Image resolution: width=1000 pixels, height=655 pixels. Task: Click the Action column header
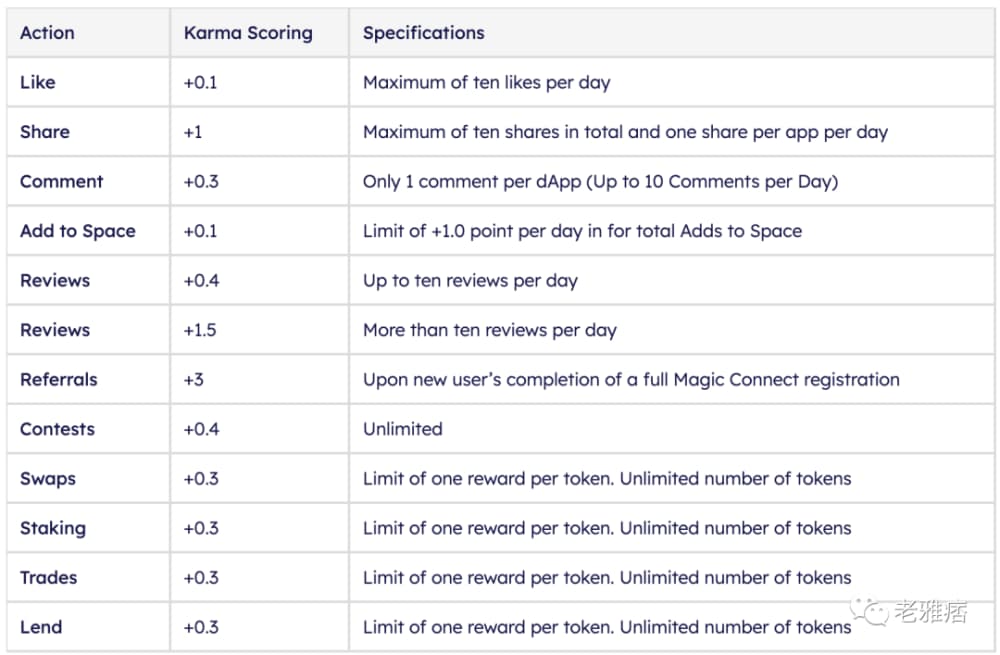pos(47,33)
